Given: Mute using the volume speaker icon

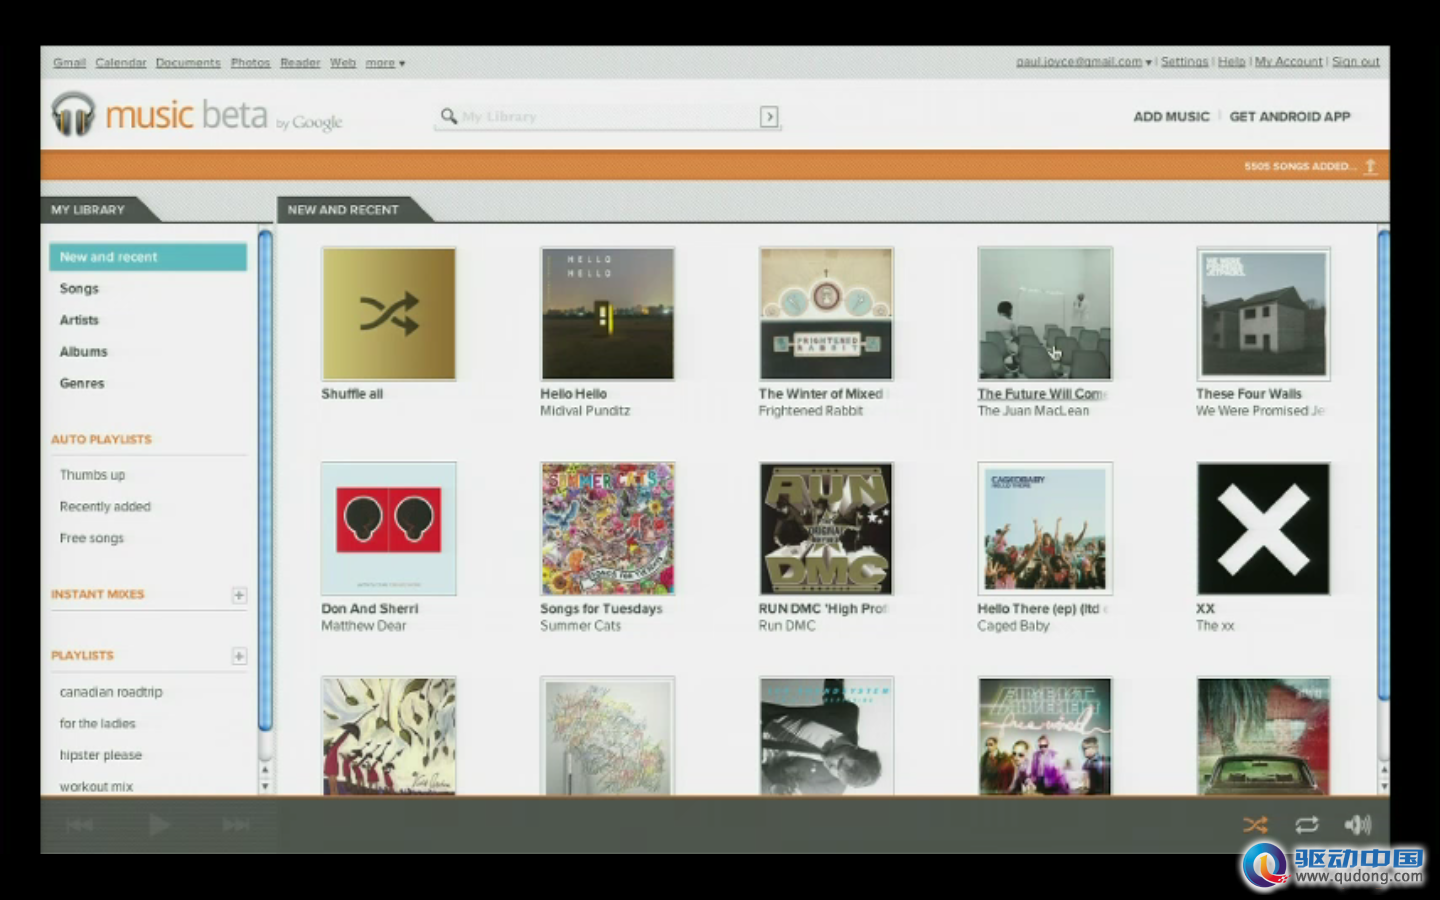Looking at the screenshot, I should click(1358, 825).
